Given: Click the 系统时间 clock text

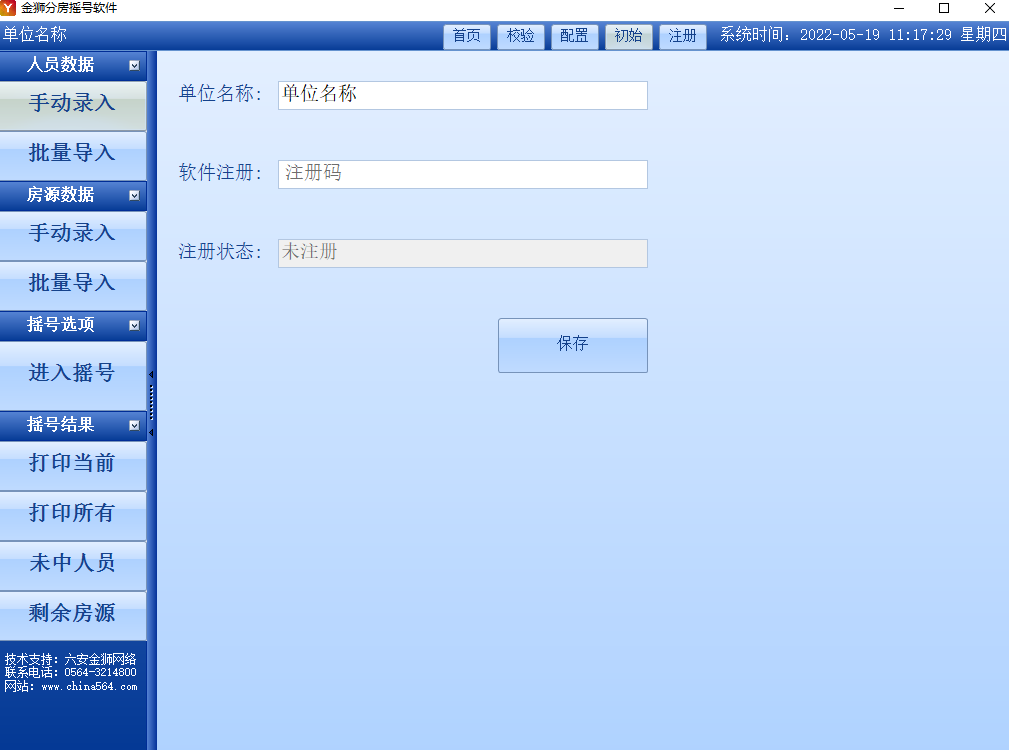Looking at the screenshot, I should click(863, 35).
